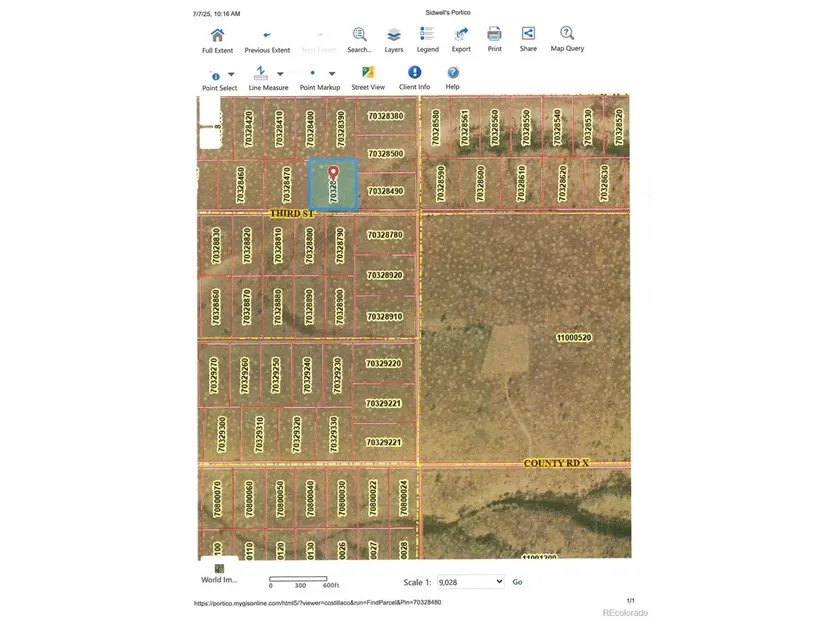The height and width of the screenshot is (619, 825).
Task: Share this map view
Action: click(528, 35)
